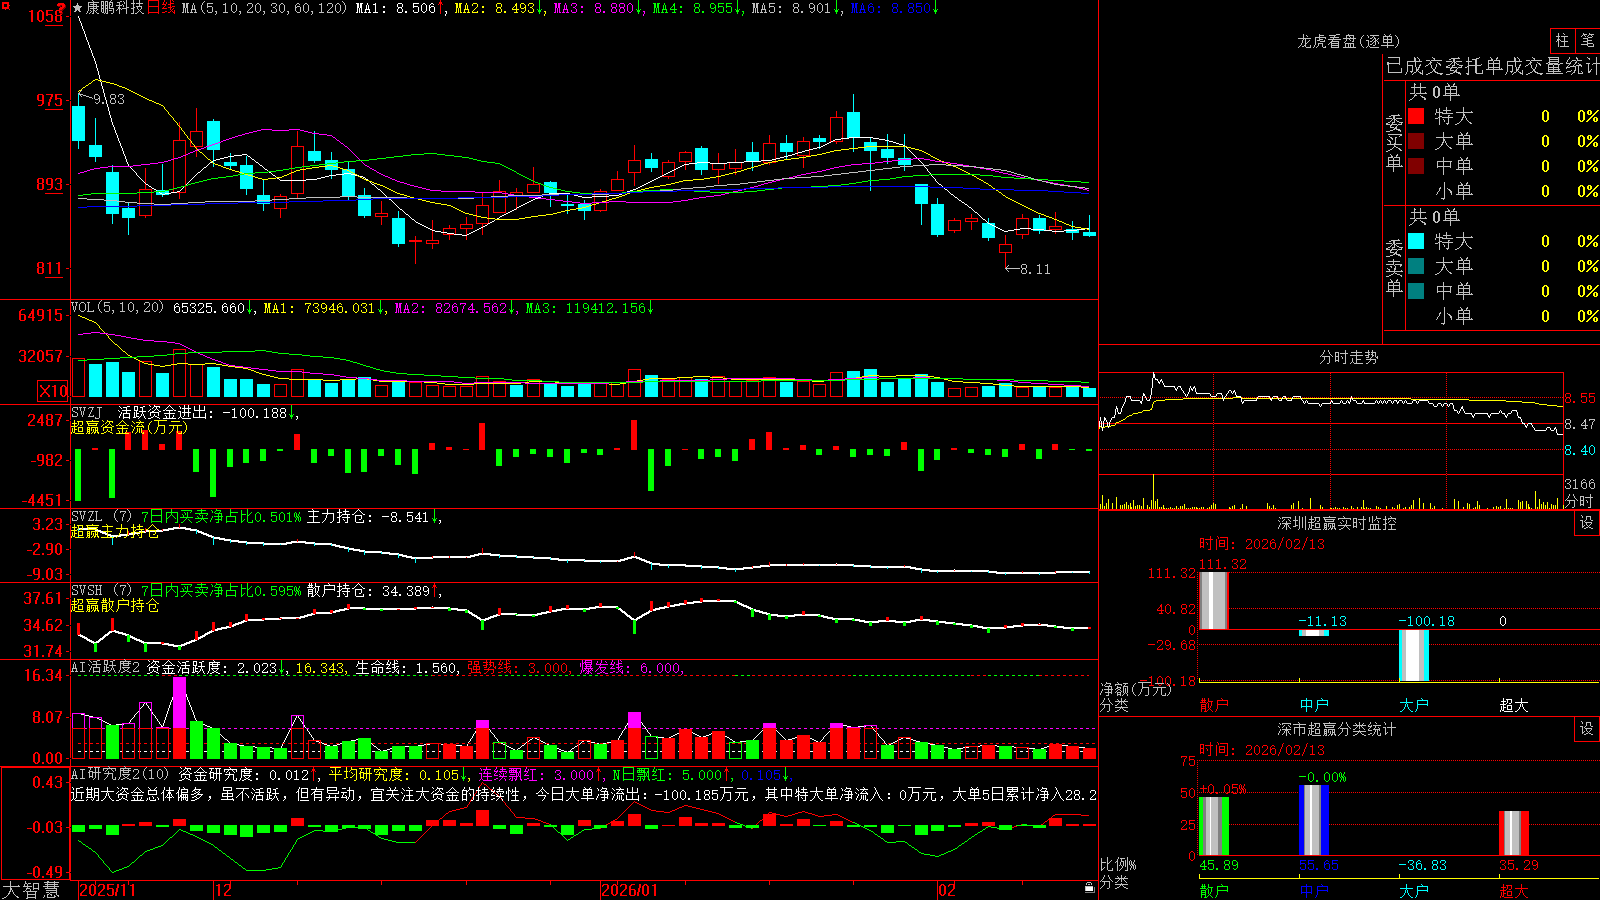The width and height of the screenshot is (1600, 900).
Task: Toggle the X10 volume scale marker
Action: [53, 391]
